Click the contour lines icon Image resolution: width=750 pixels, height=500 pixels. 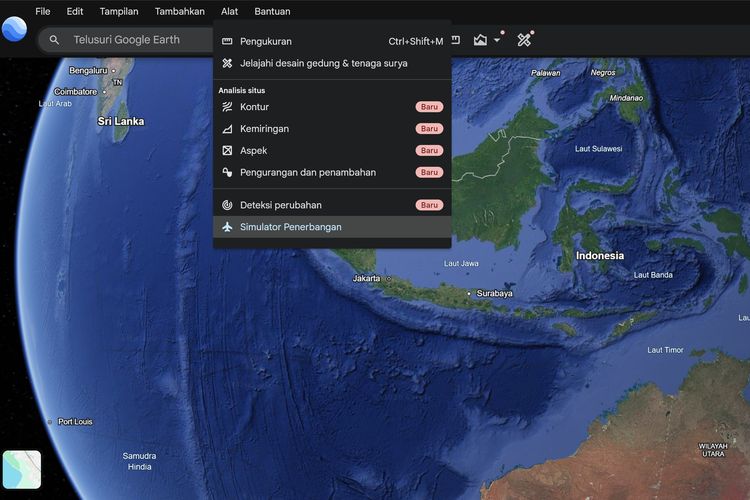tap(227, 107)
